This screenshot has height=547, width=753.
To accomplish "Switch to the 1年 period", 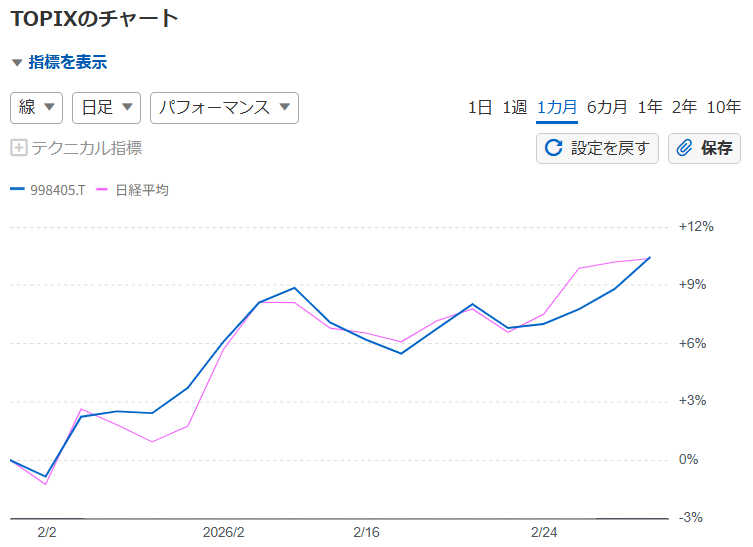I will [650, 107].
